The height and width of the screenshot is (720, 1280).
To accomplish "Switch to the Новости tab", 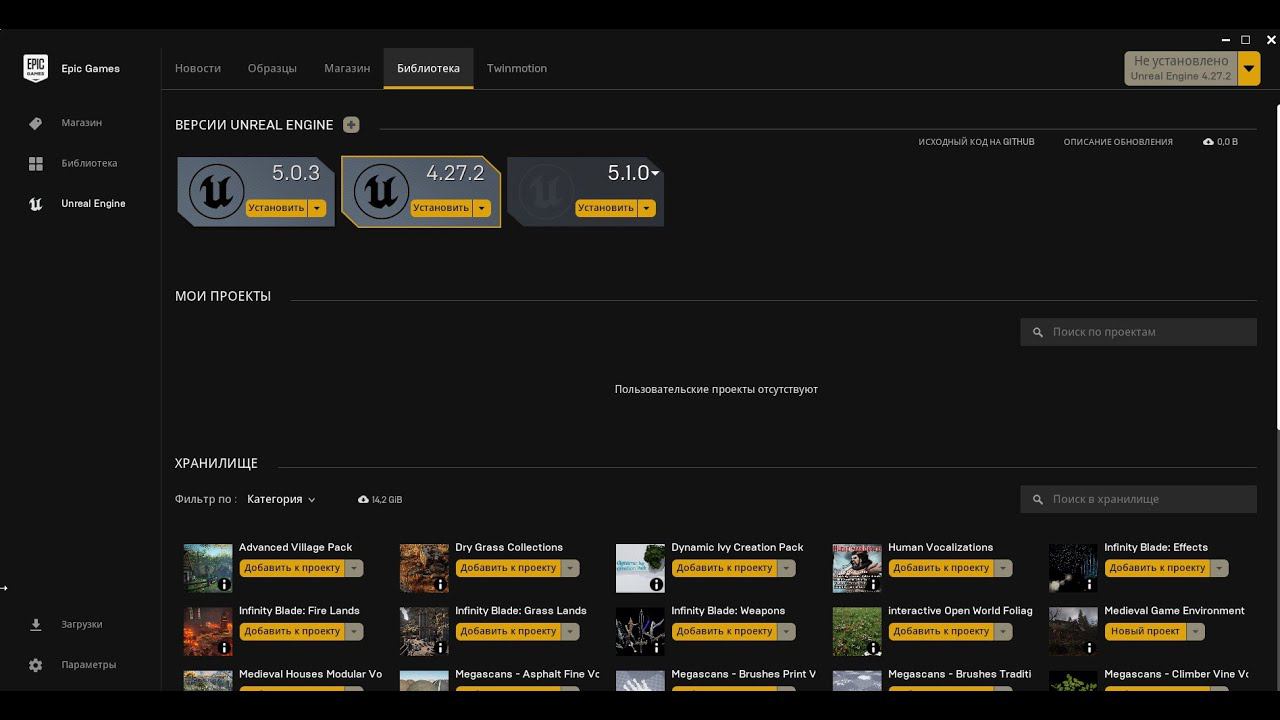I will [198, 68].
